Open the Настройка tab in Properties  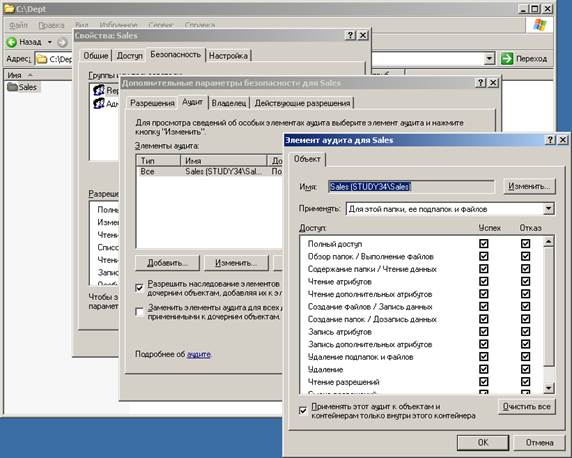228,56
